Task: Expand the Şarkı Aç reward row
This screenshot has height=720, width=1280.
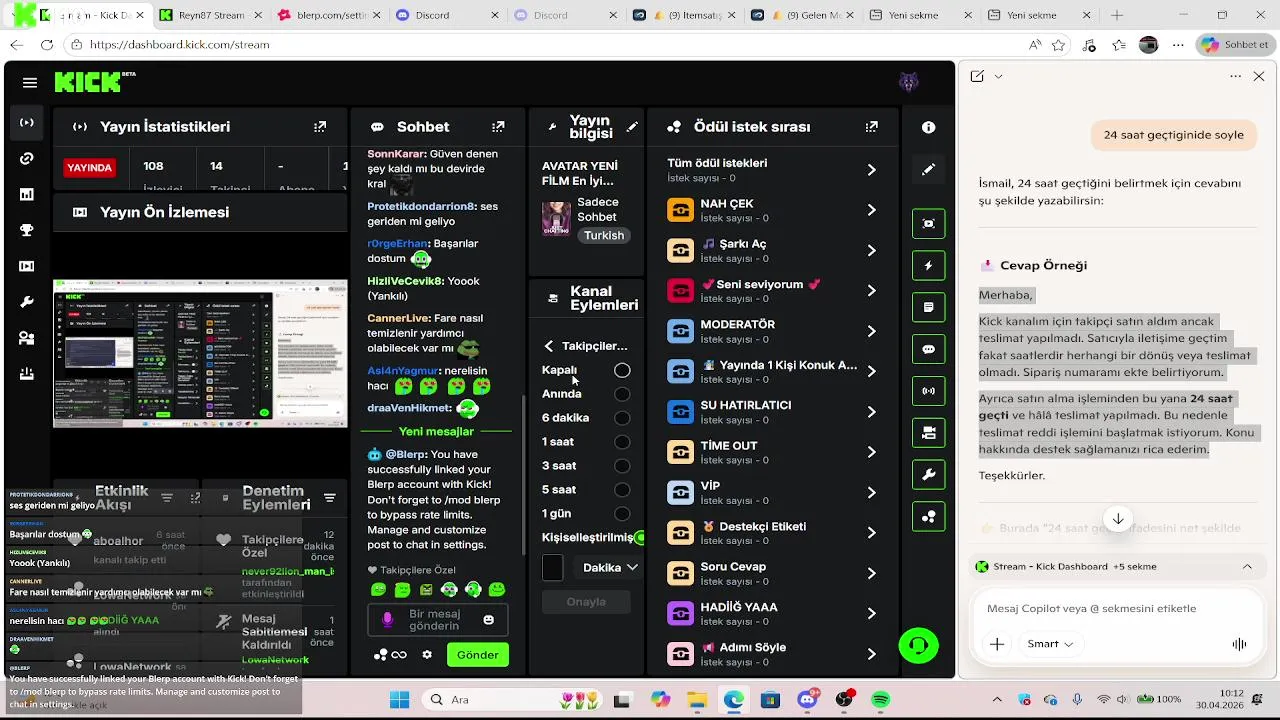Action: pyautogui.click(x=772, y=250)
